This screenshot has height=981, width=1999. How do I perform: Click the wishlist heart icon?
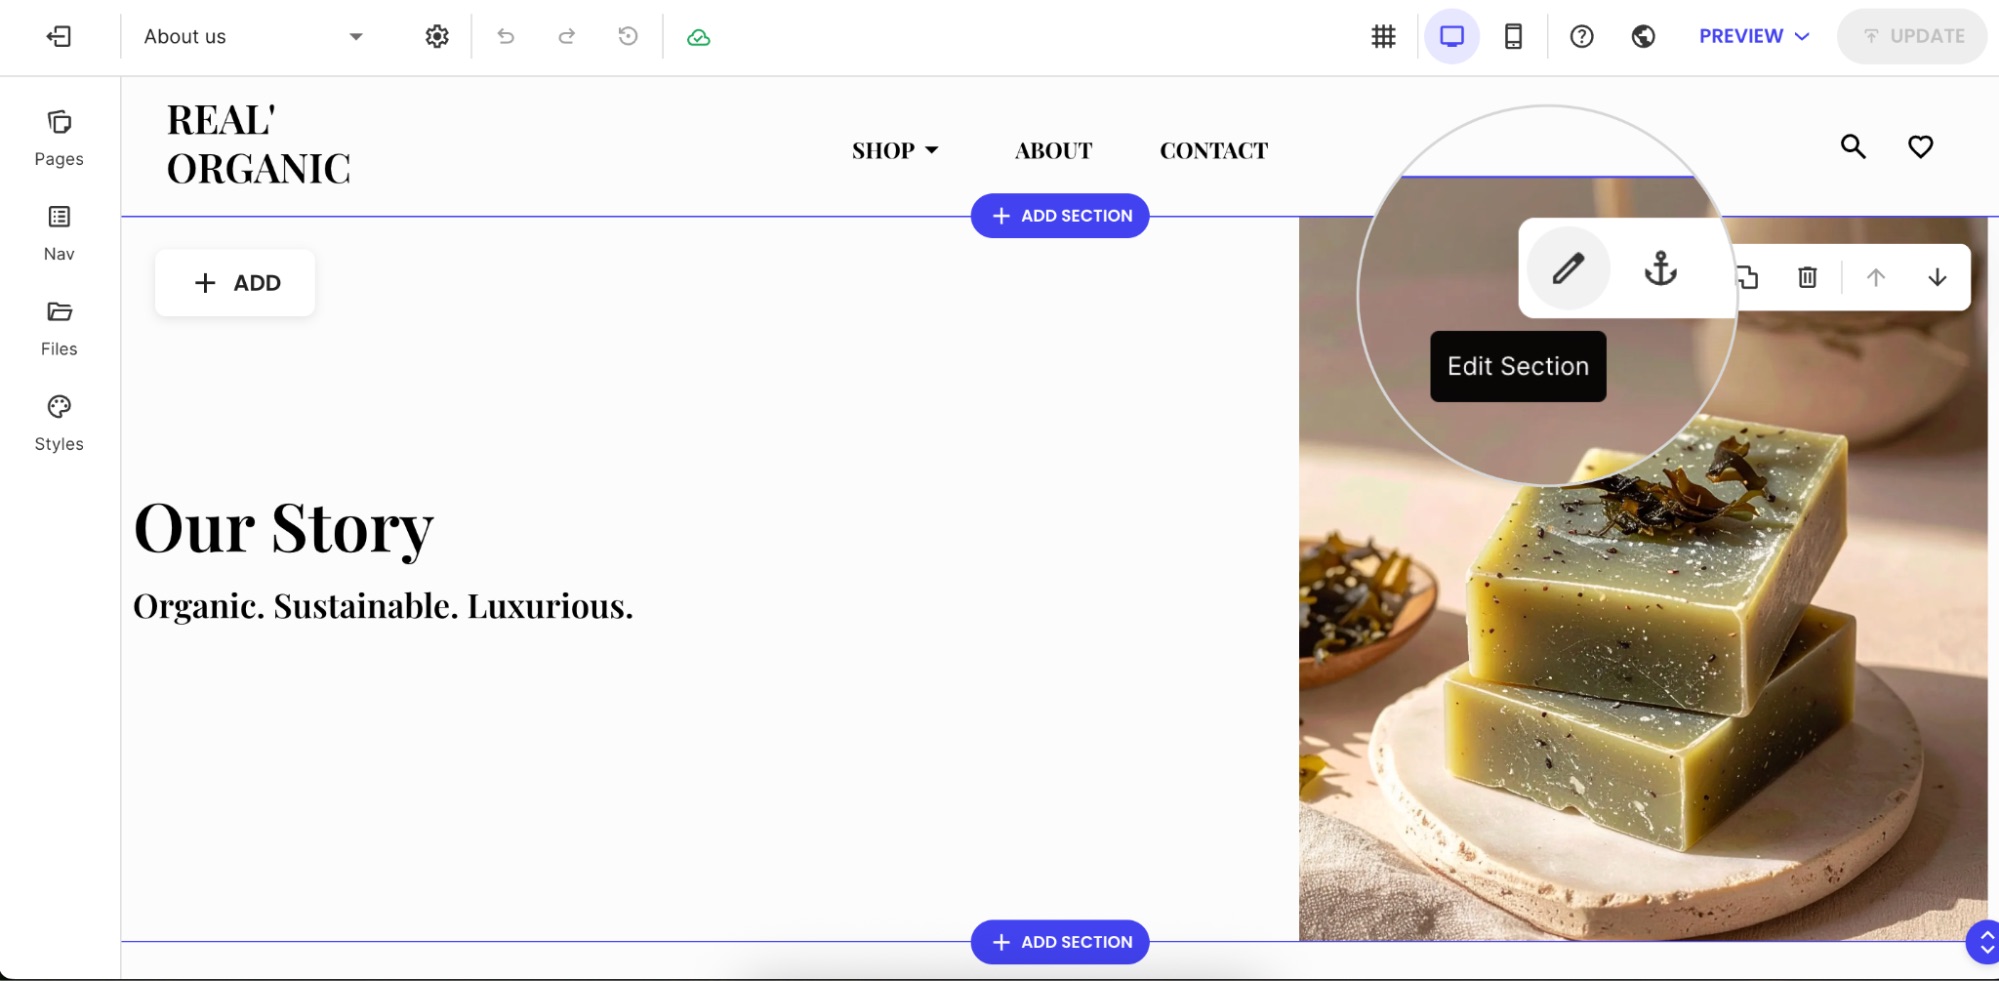pos(1920,147)
